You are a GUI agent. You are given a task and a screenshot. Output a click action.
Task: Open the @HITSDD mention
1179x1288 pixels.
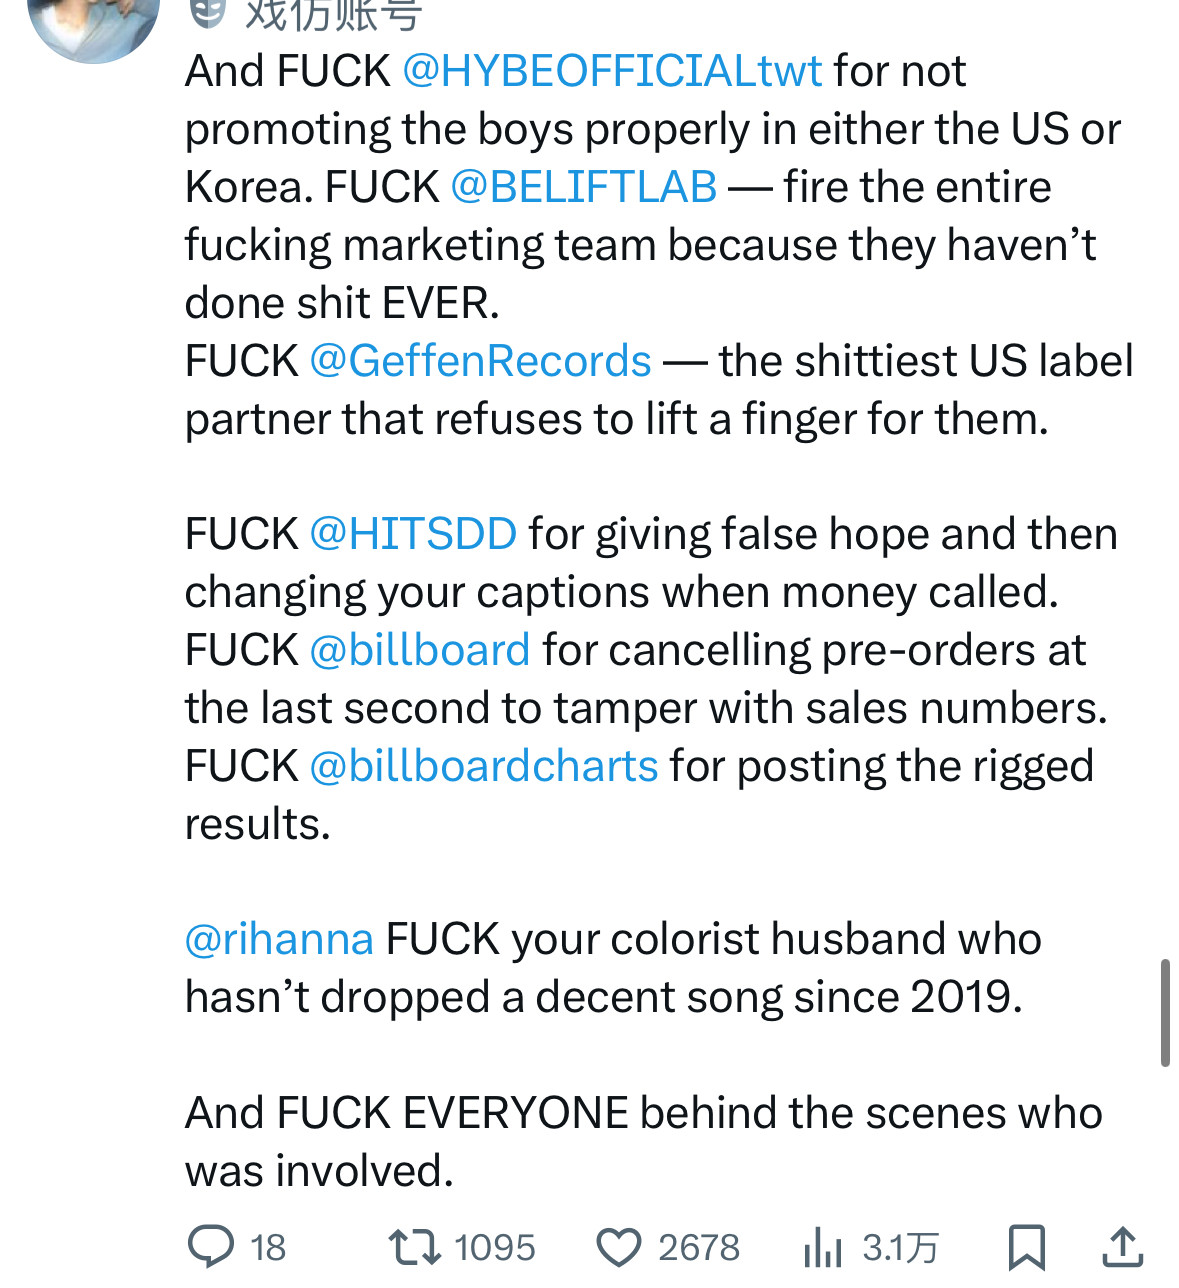(413, 534)
